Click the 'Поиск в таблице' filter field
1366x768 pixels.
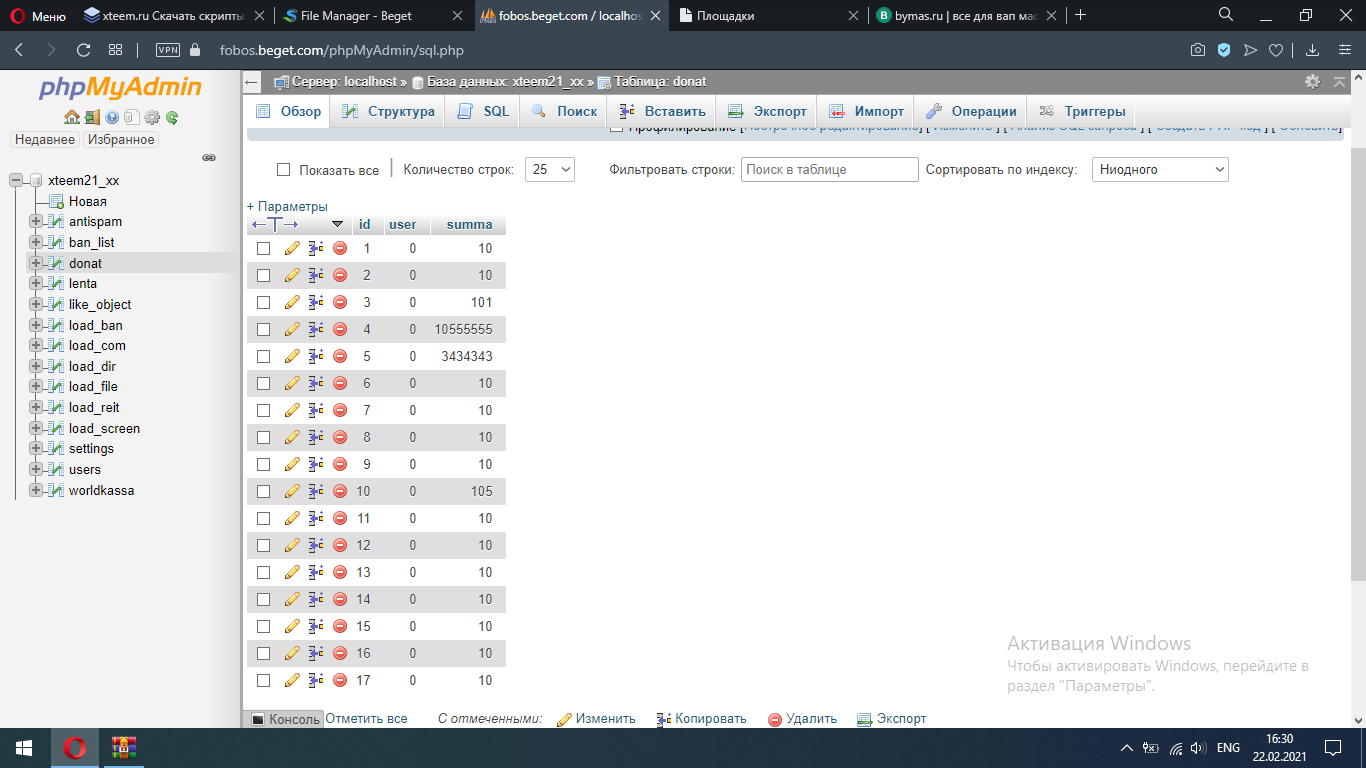(829, 170)
